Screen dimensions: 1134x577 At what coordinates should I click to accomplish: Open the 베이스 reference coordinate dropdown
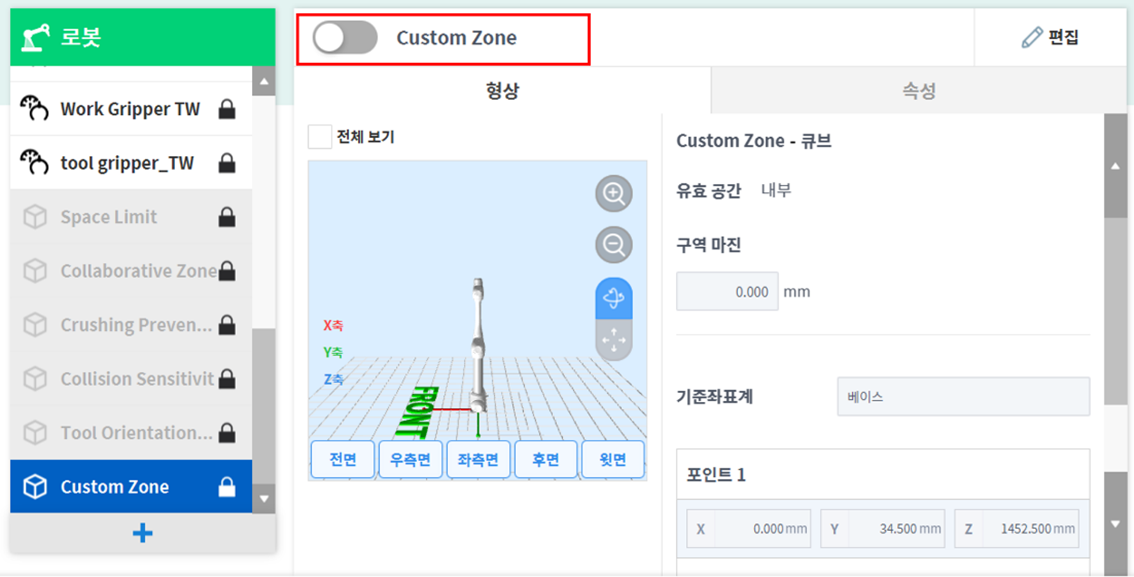(x=963, y=396)
